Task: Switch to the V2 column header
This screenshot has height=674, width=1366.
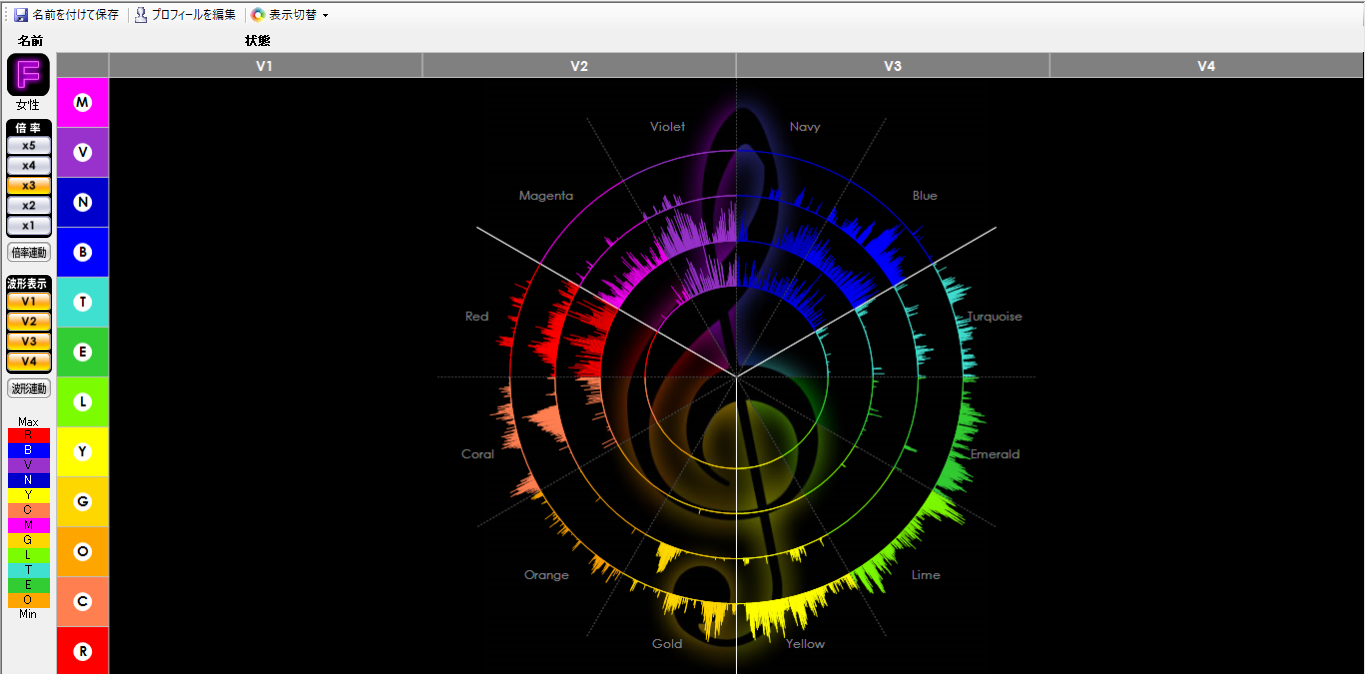Action: (x=579, y=66)
